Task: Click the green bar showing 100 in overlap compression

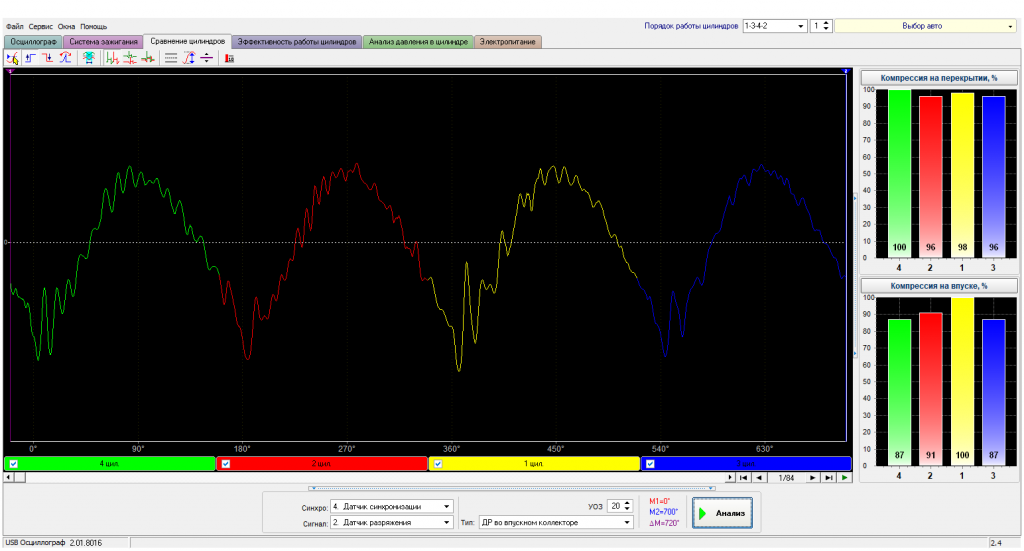Action: tap(899, 174)
